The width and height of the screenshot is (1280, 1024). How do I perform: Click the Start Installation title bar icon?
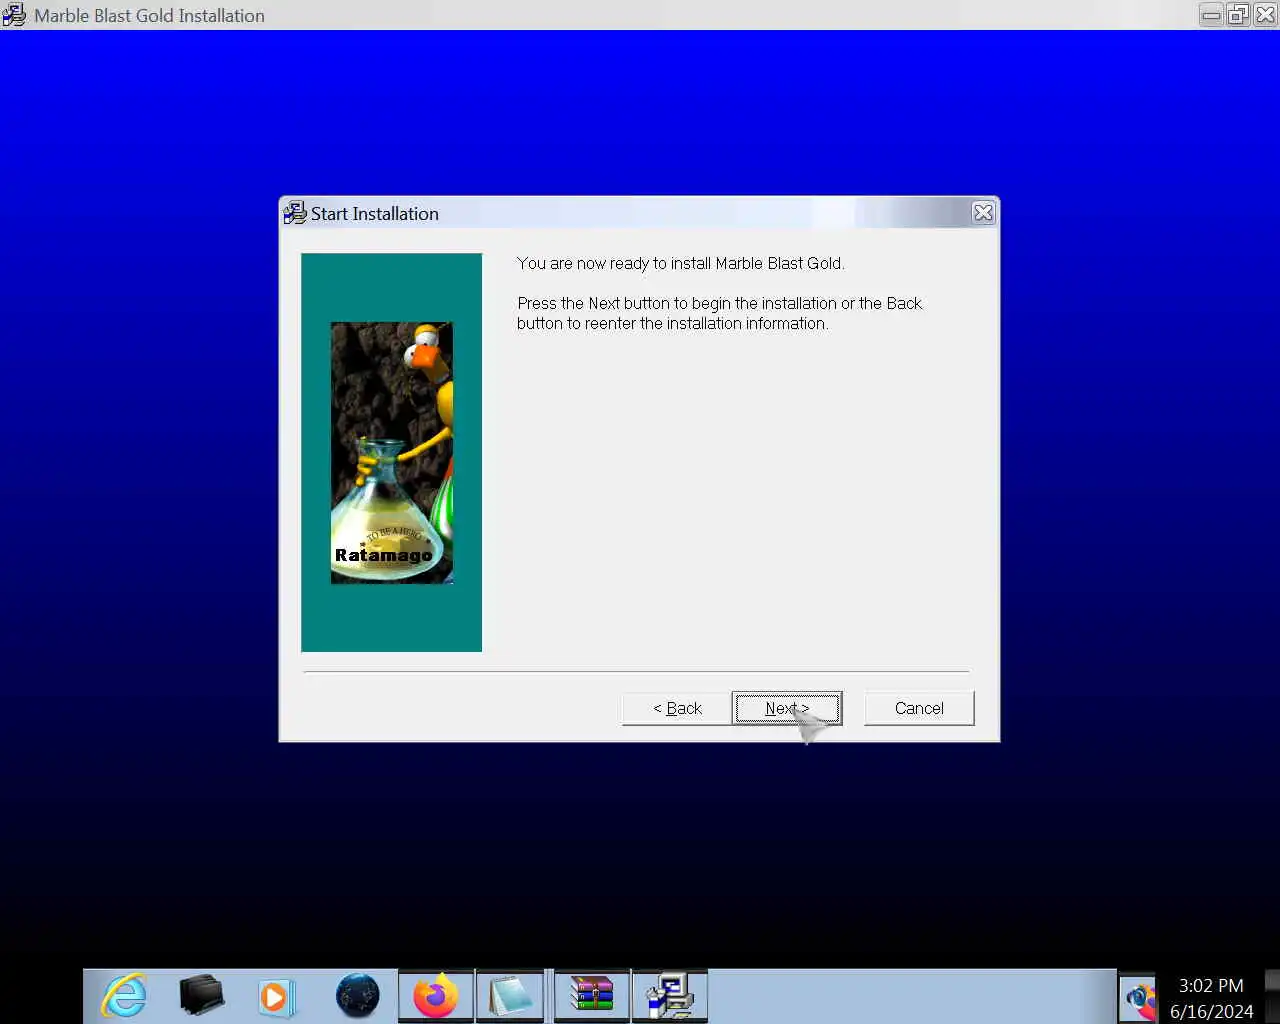295,213
